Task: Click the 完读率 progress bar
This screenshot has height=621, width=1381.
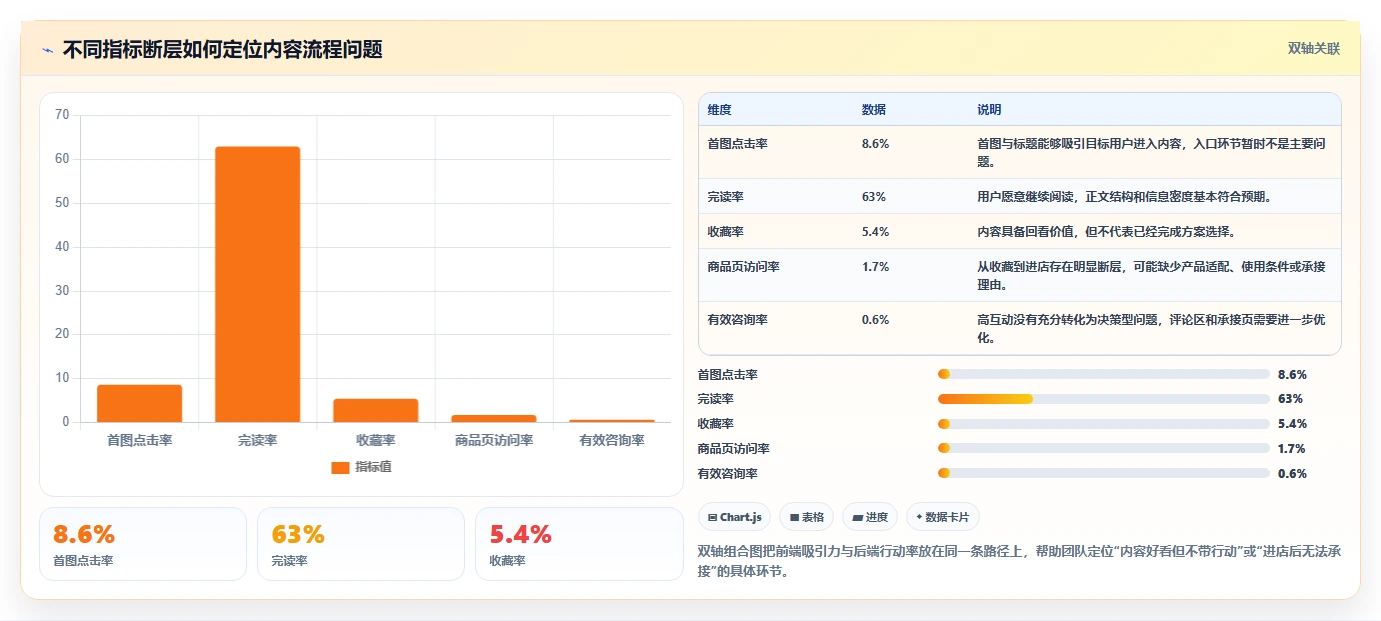Action: coord(1104,399)
